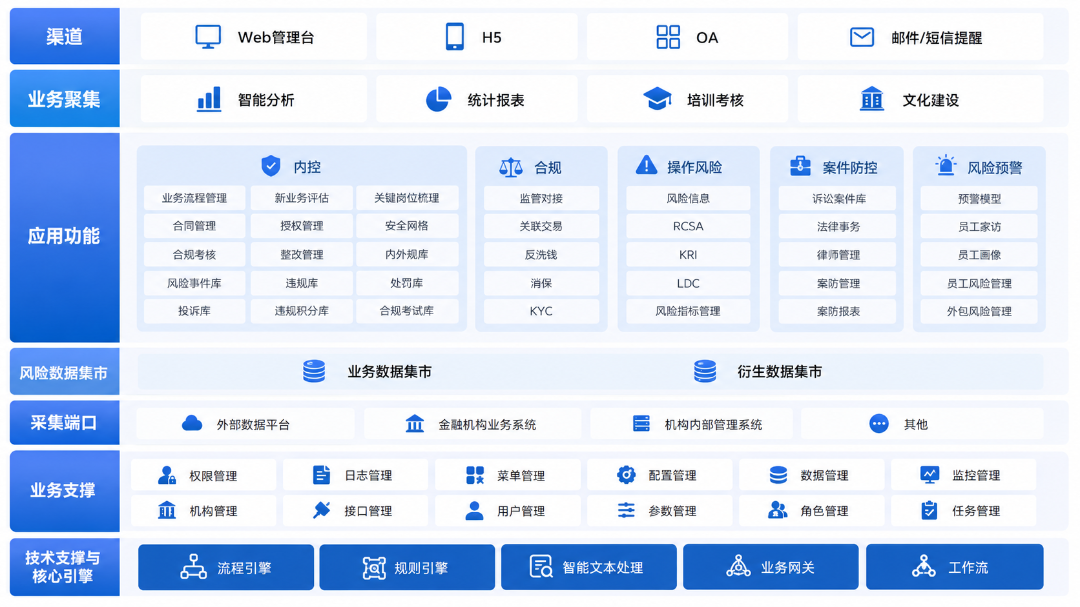Click the four-squares grid icon beside OA
This screenshot has width=1080, height=607.
pyautogui.click(x=668, y=37)
